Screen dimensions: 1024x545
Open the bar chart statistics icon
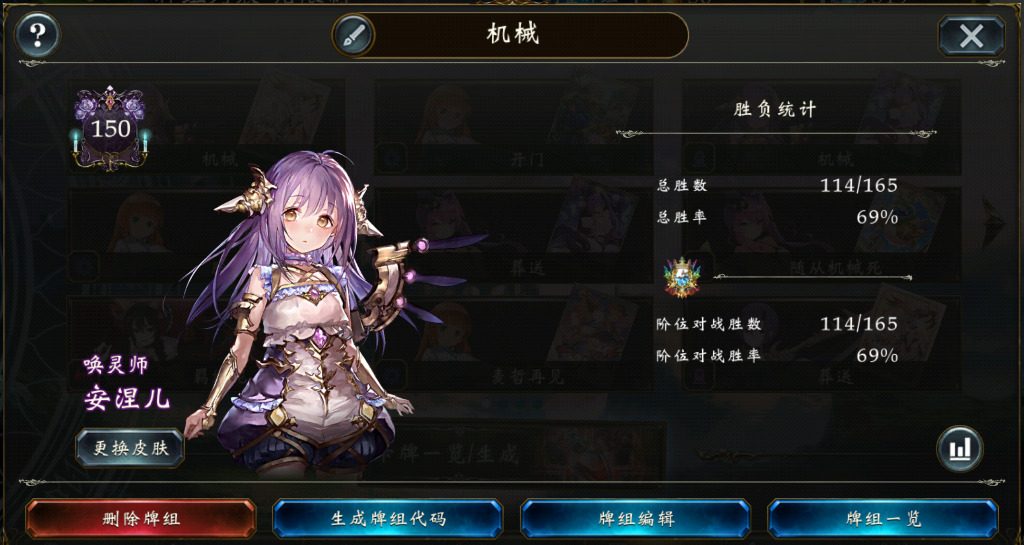[x=959, y=448]
